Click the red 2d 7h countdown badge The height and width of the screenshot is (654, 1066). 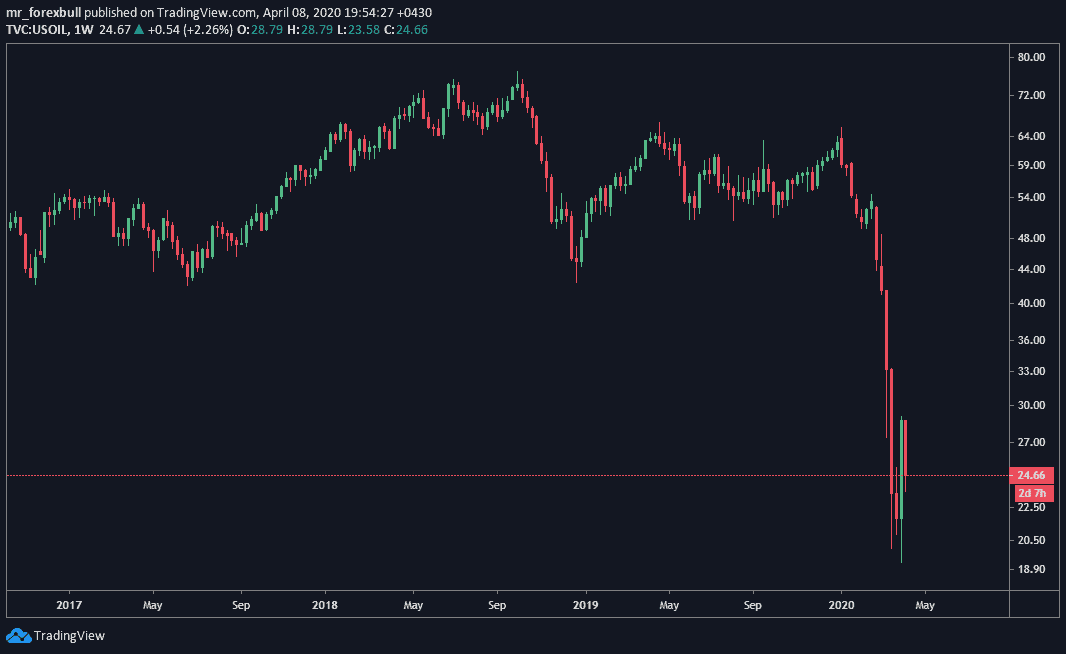1033,493
